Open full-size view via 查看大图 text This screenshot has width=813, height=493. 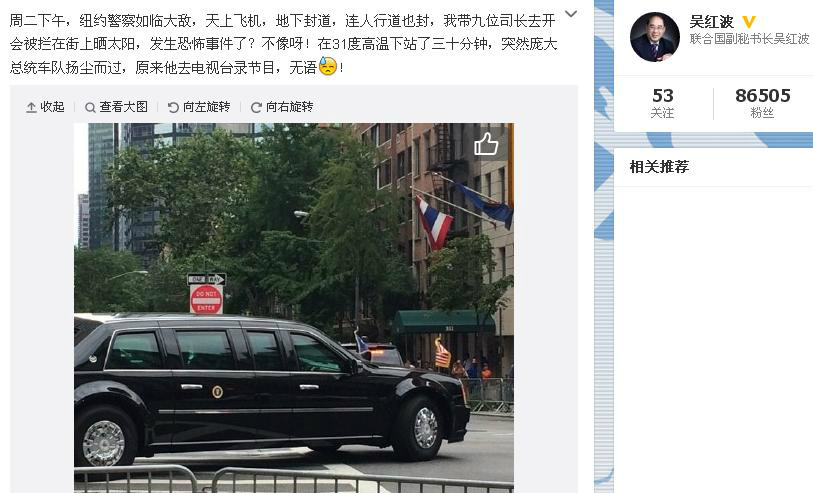123,107
